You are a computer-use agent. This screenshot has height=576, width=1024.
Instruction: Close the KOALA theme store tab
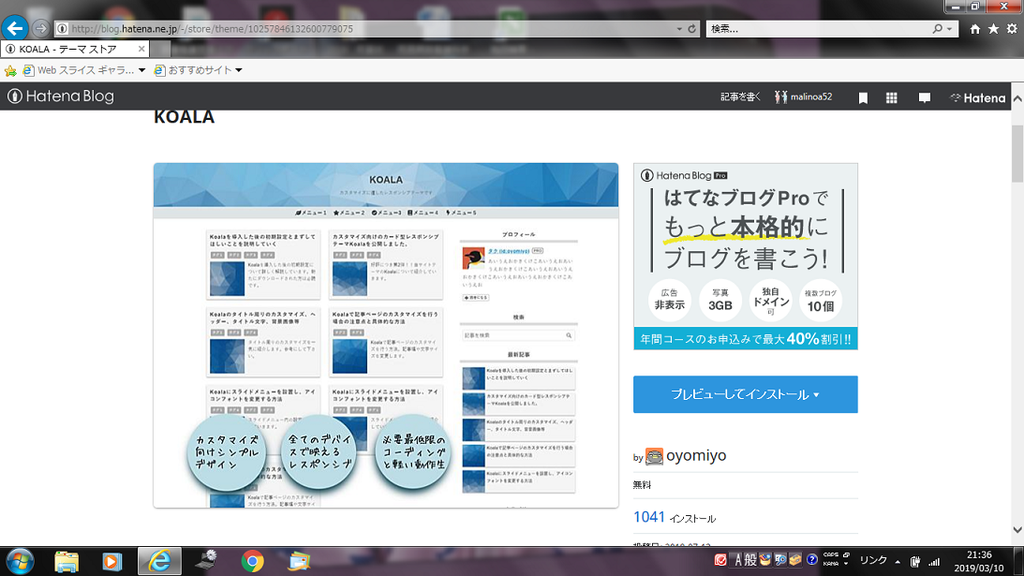point(141,49)
